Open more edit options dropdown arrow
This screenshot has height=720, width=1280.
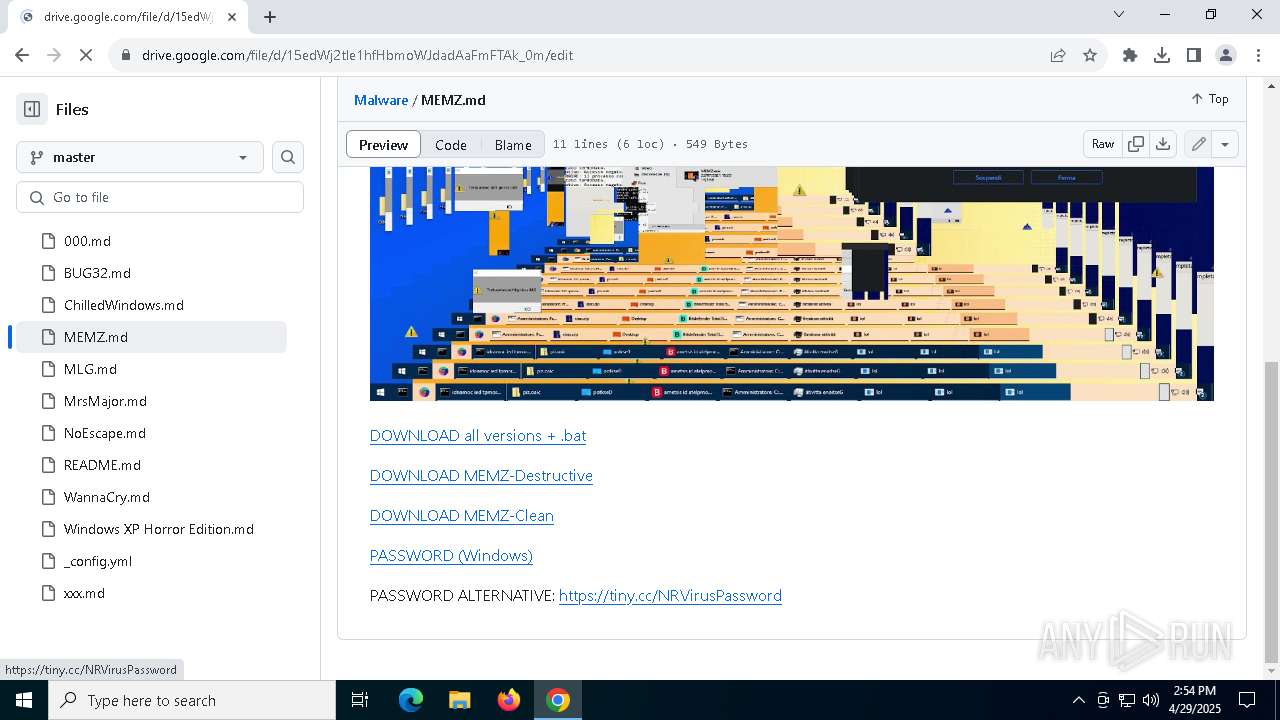coord(1224,144)
